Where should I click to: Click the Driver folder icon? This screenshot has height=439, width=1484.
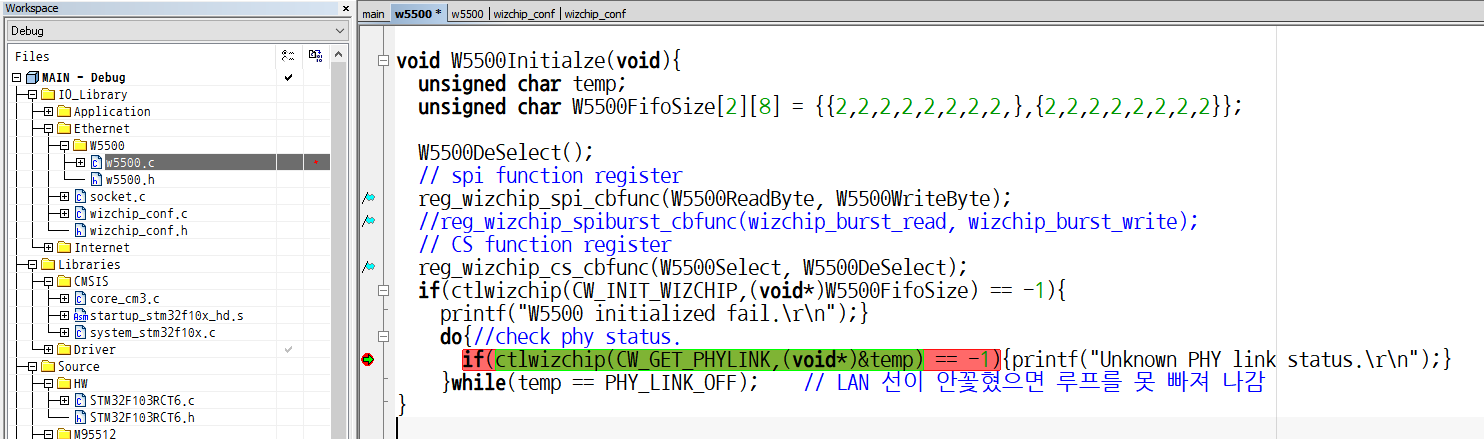click(x=64, y=349)
